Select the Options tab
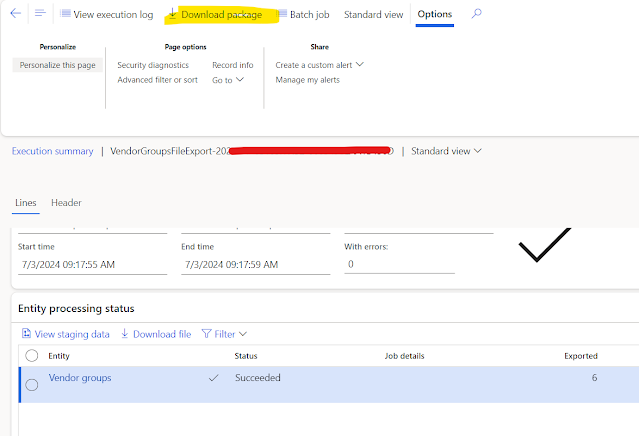 pos(435,14)
